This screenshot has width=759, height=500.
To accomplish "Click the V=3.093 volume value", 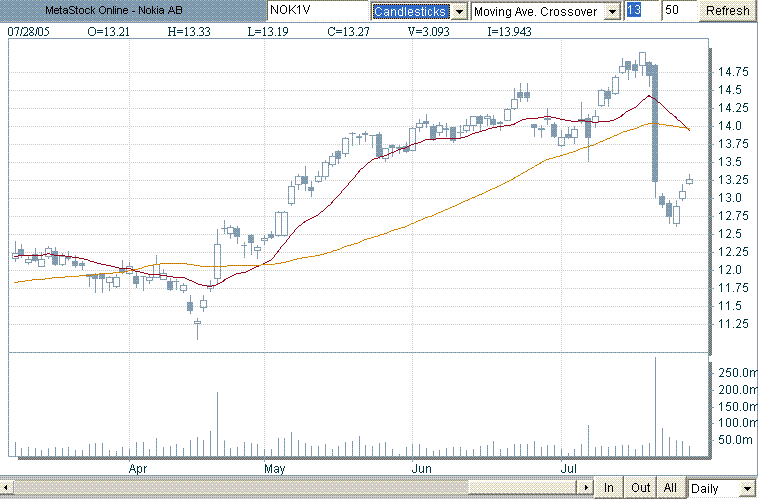I will tap(428, 32).
